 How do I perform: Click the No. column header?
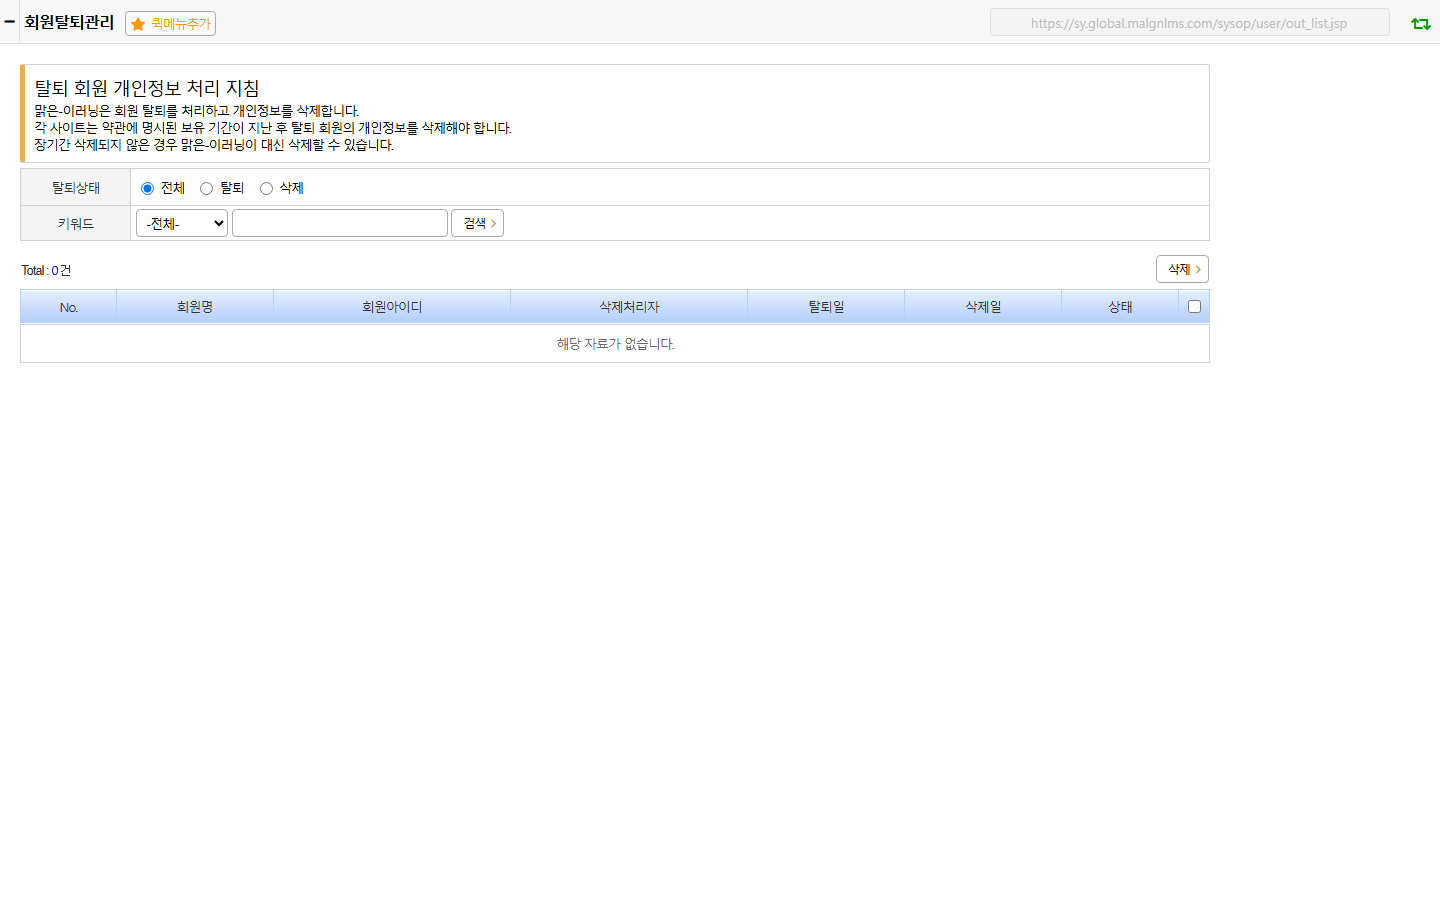point(68,307)
